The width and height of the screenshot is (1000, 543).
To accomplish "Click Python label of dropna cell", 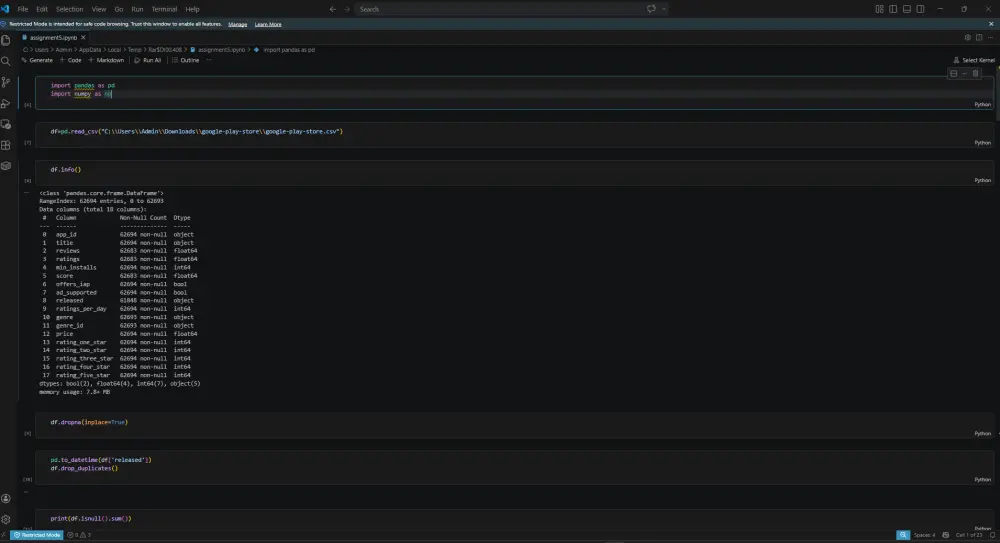I will pyautogui.click(x=982, y=434).
